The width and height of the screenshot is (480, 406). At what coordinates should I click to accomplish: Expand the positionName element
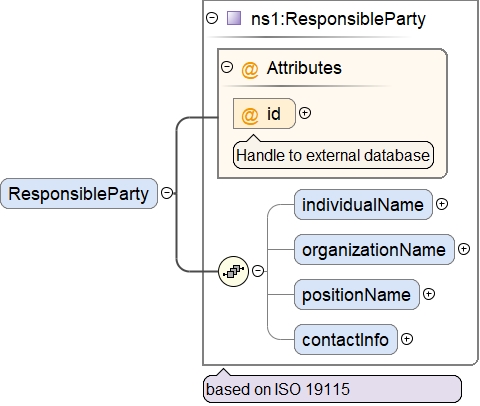429,294
